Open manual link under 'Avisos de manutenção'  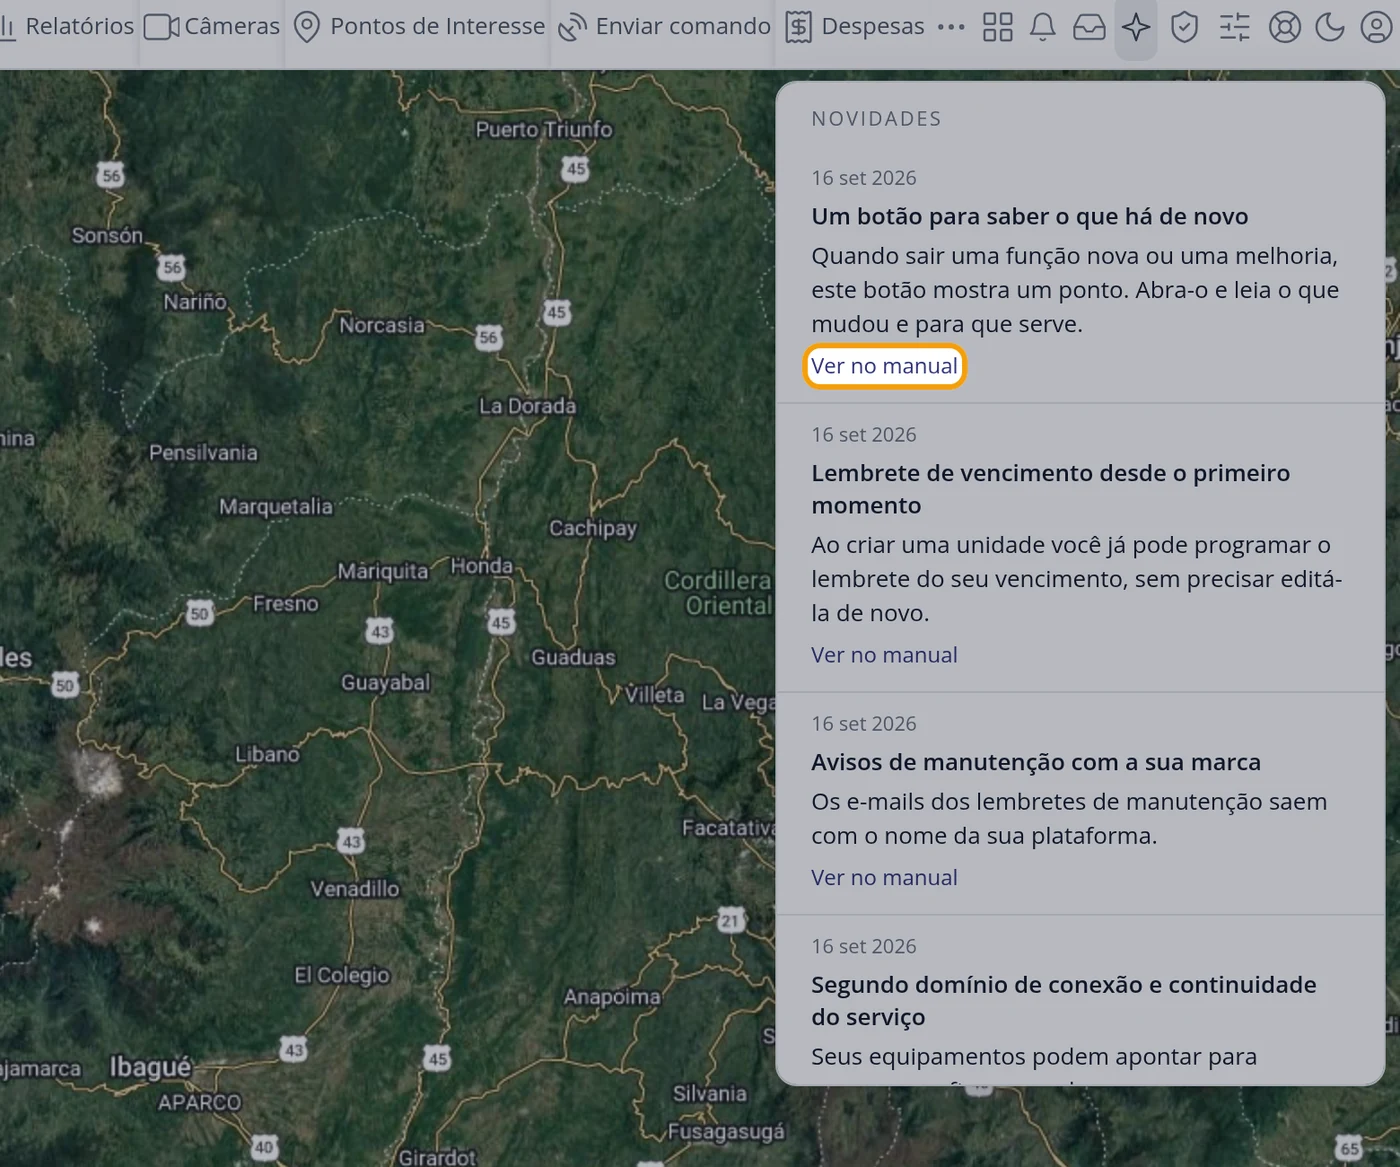pos(884,877)
